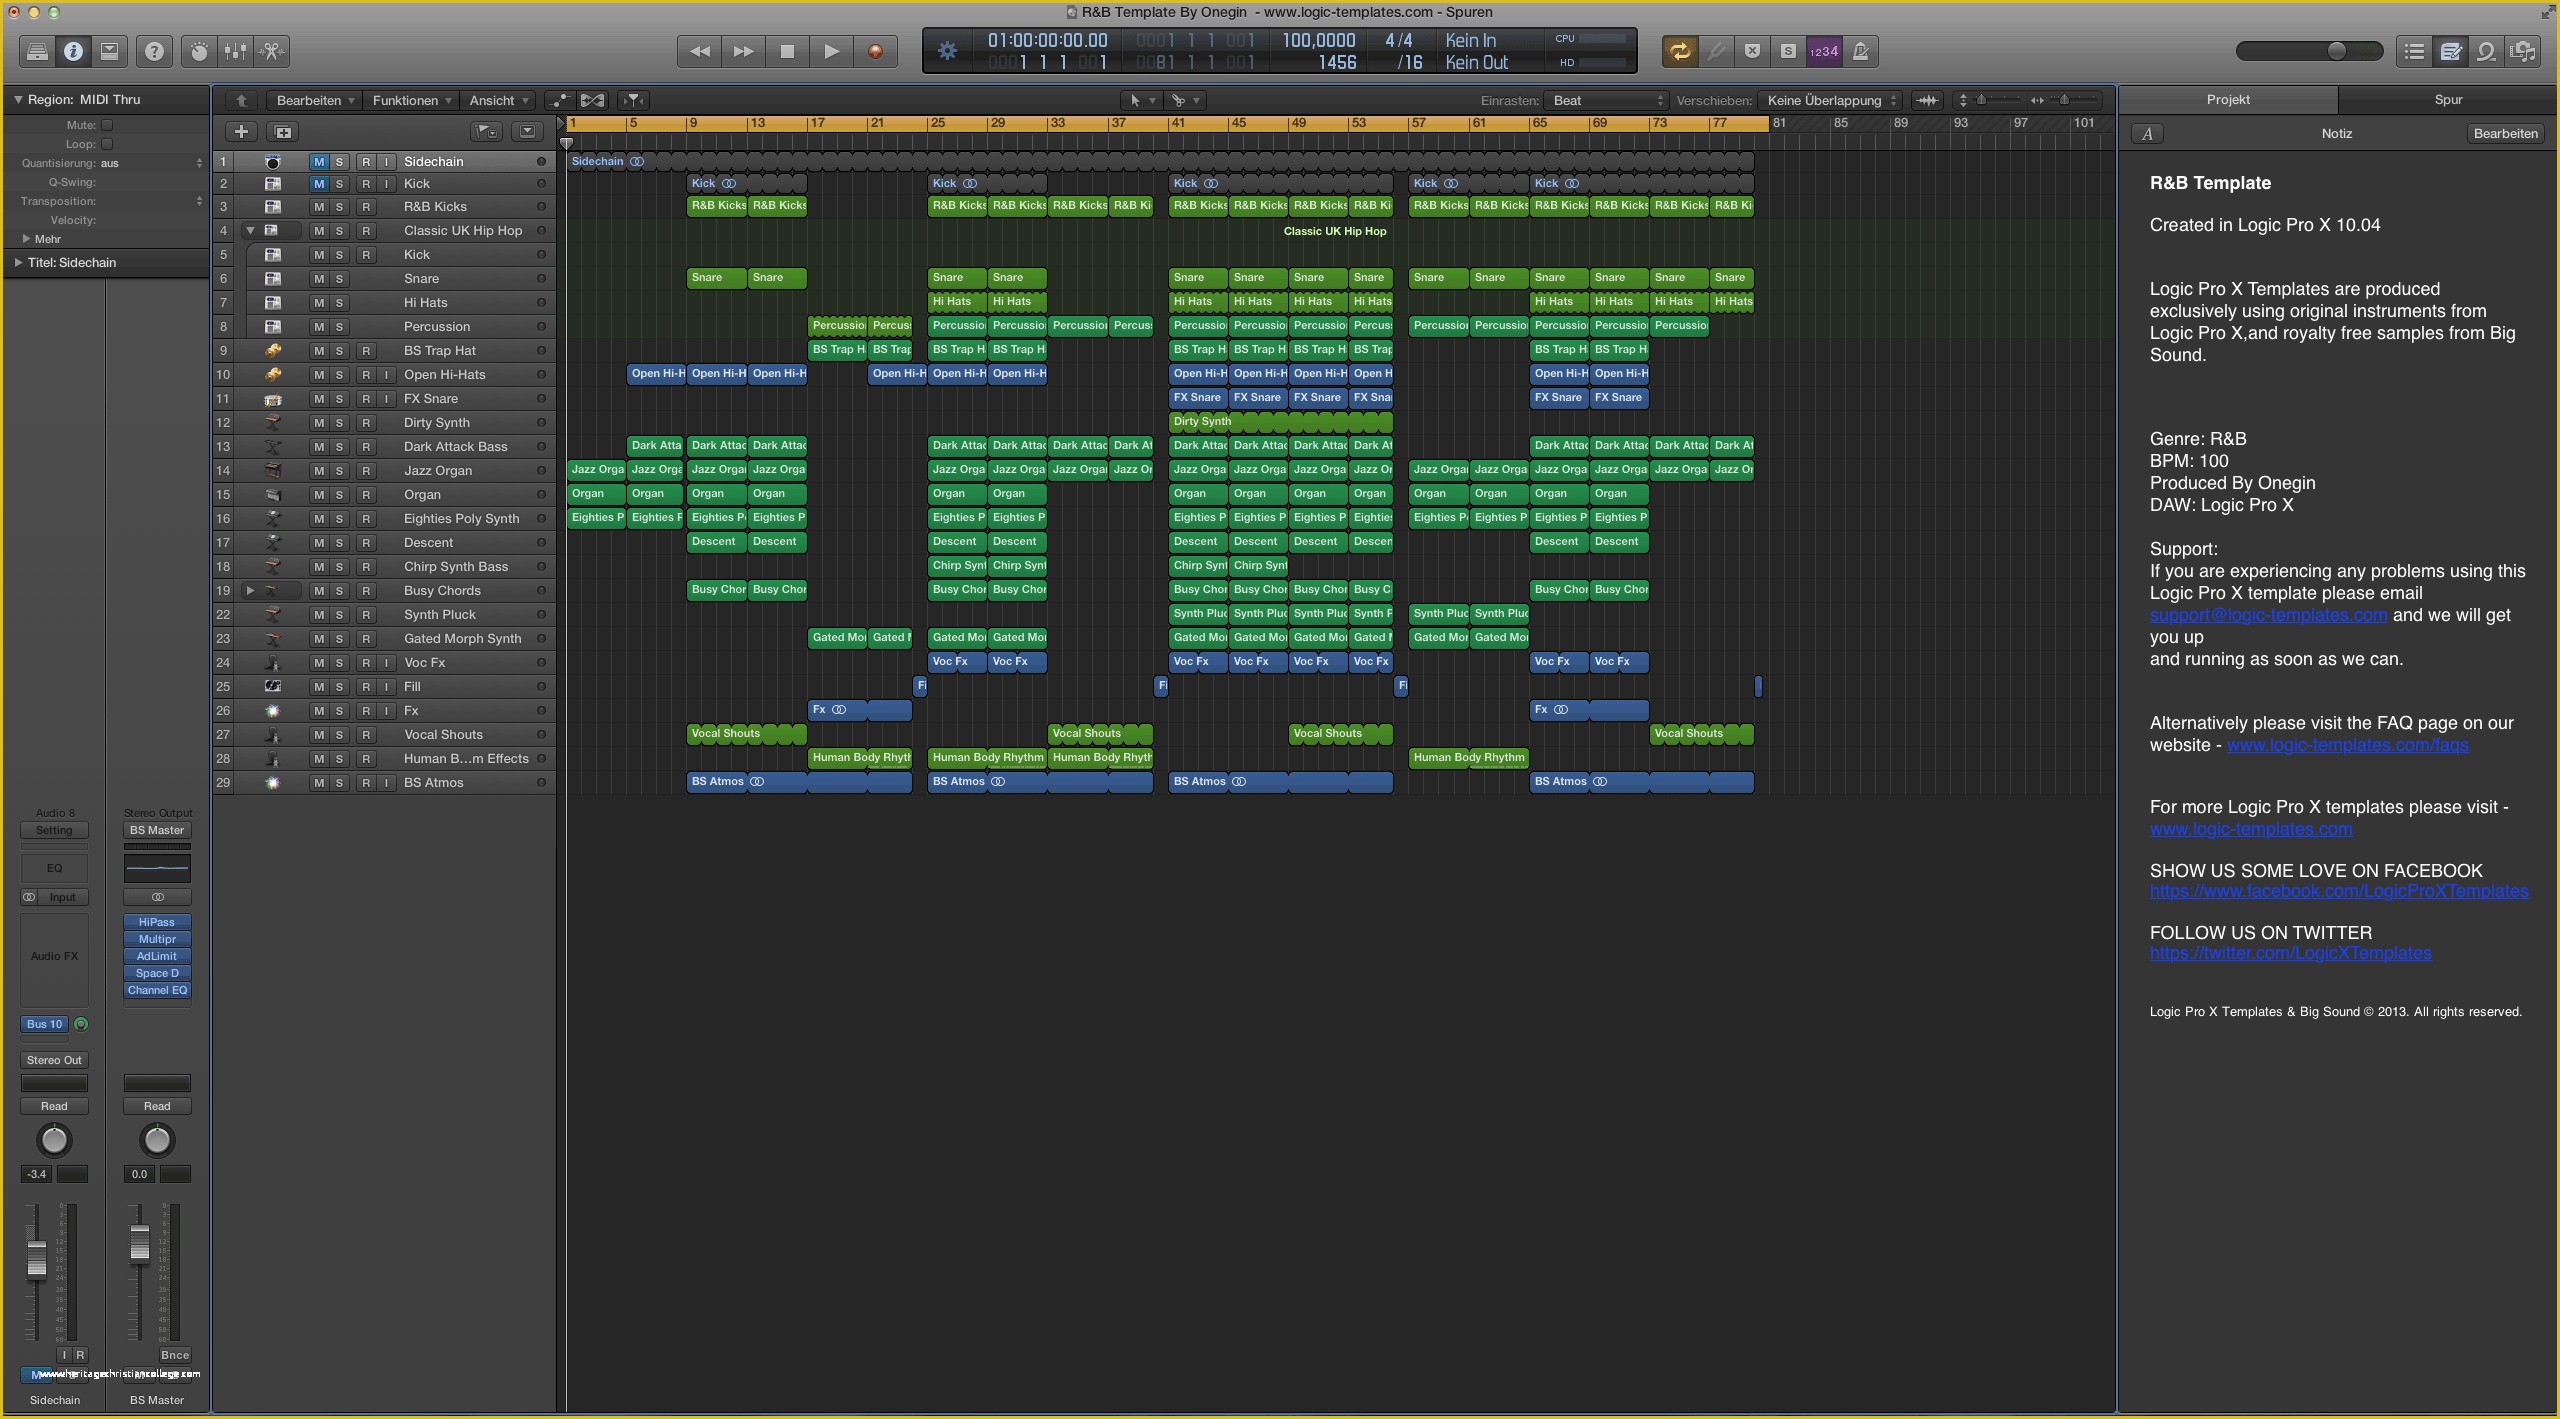Enable Loop checkbox in Region inspector
The image size is (2560, 1419).
pyautogui.click(x=107, y=144)
